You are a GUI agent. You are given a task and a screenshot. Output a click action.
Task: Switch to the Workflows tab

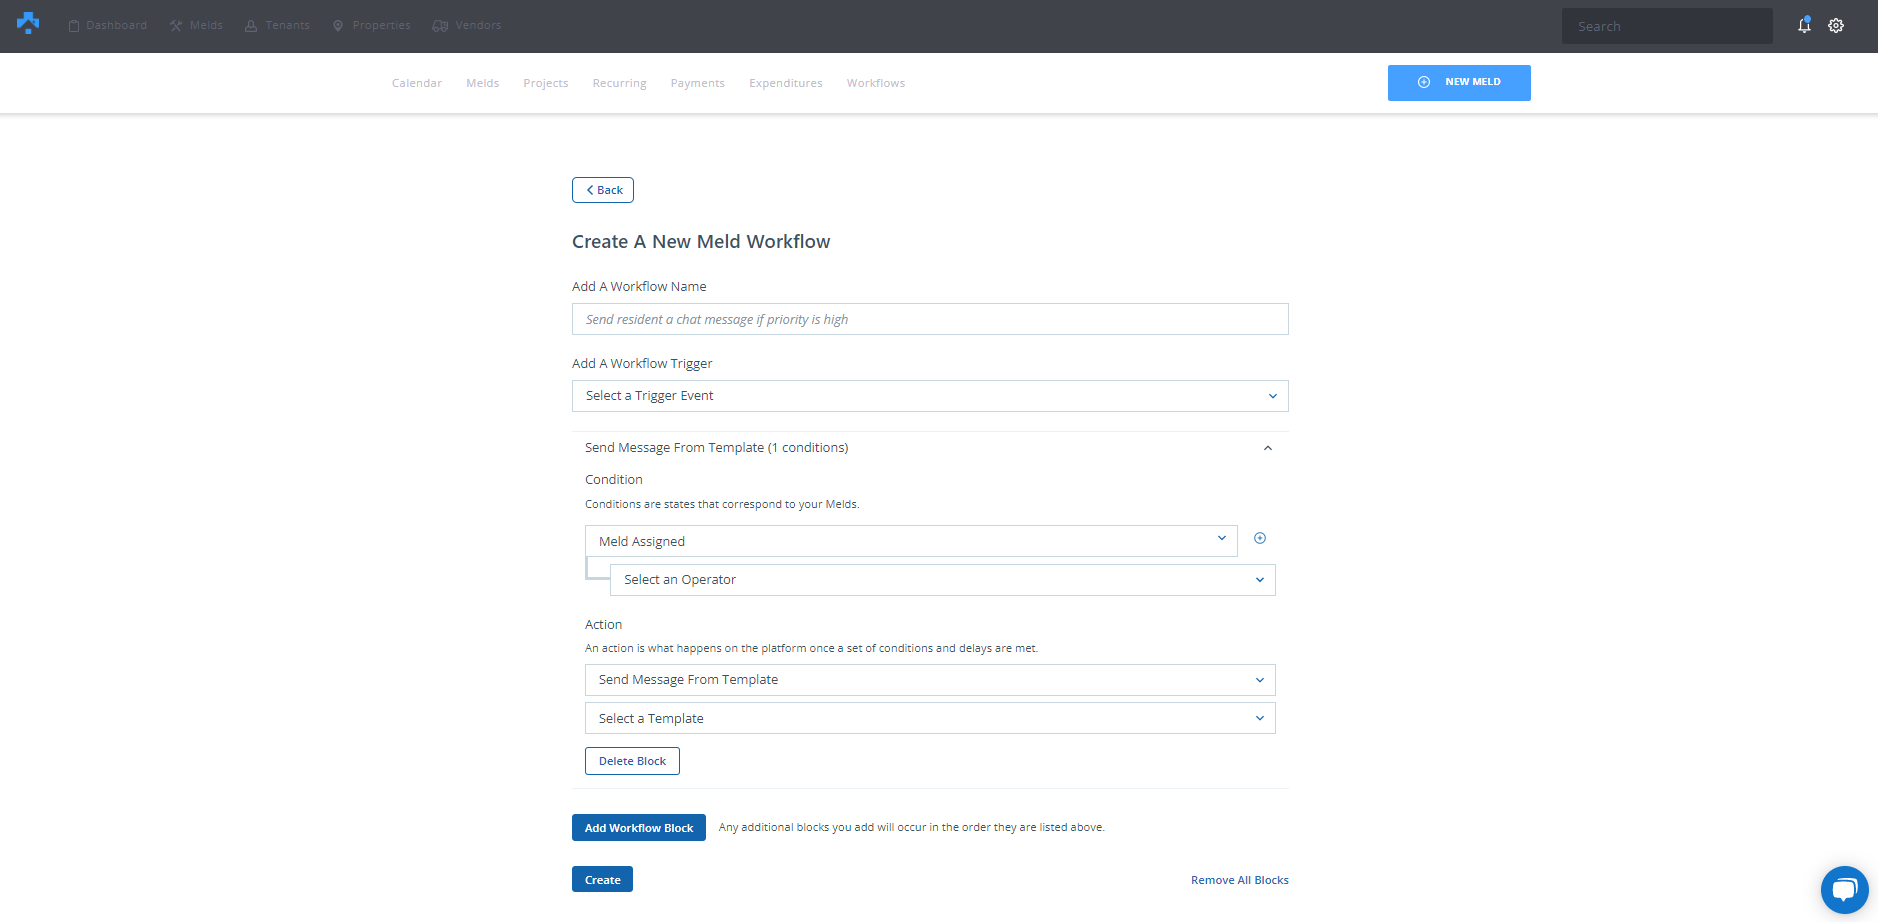(875, 83)
